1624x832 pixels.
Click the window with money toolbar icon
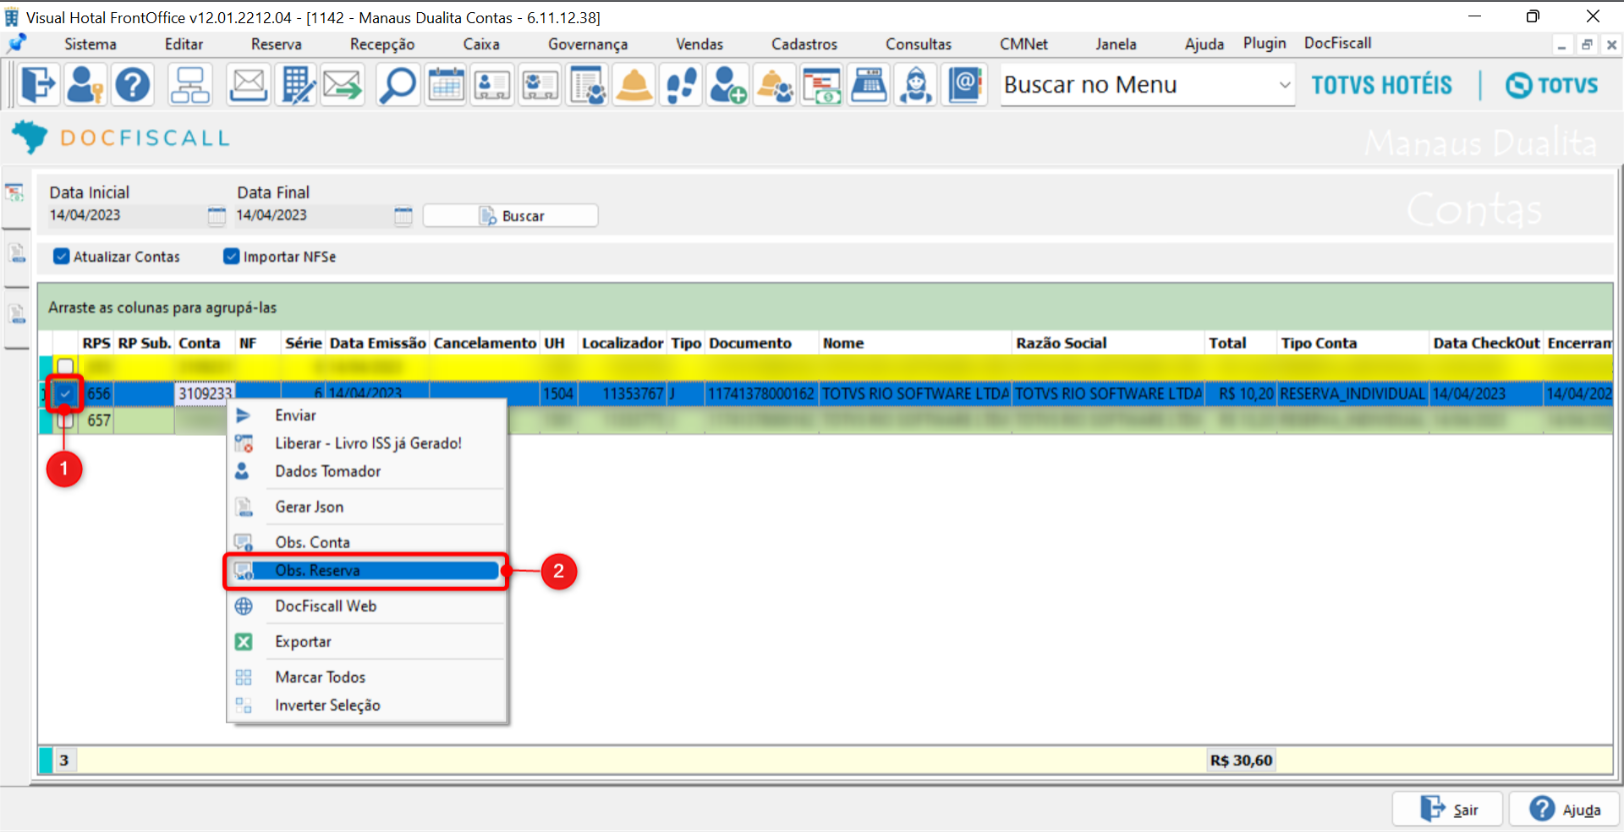(x=822, y=85)
